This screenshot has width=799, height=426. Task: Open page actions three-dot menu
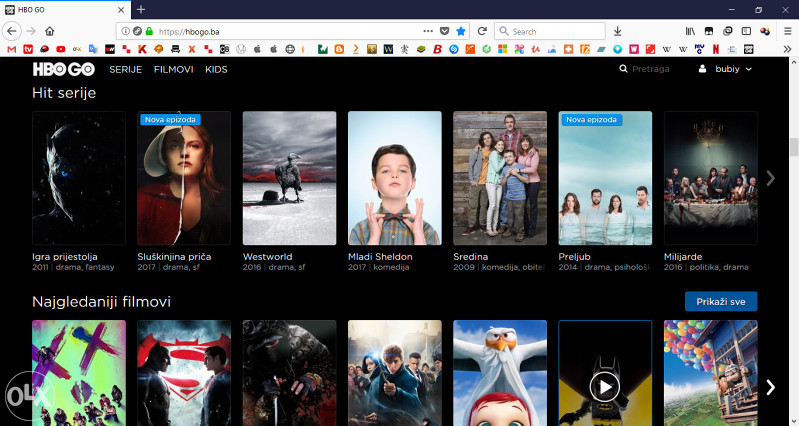[428, 31]
